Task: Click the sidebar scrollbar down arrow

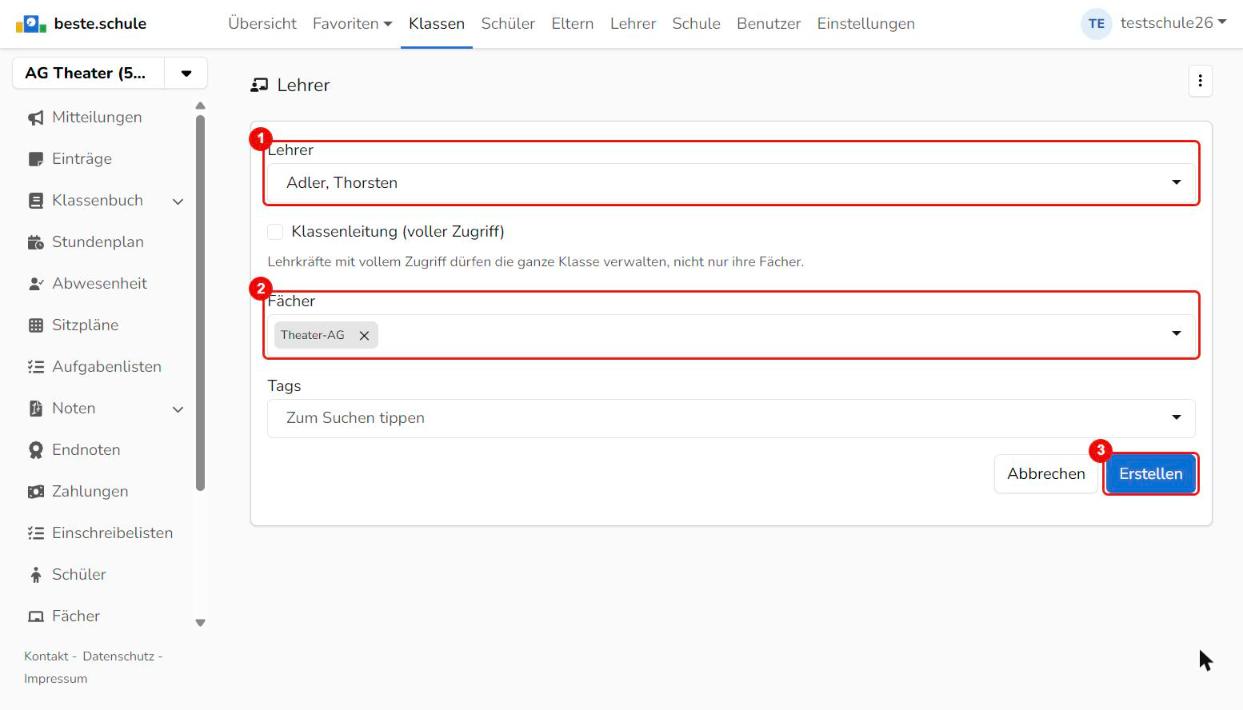Action: pyautogui.click(x=200, y=622)
